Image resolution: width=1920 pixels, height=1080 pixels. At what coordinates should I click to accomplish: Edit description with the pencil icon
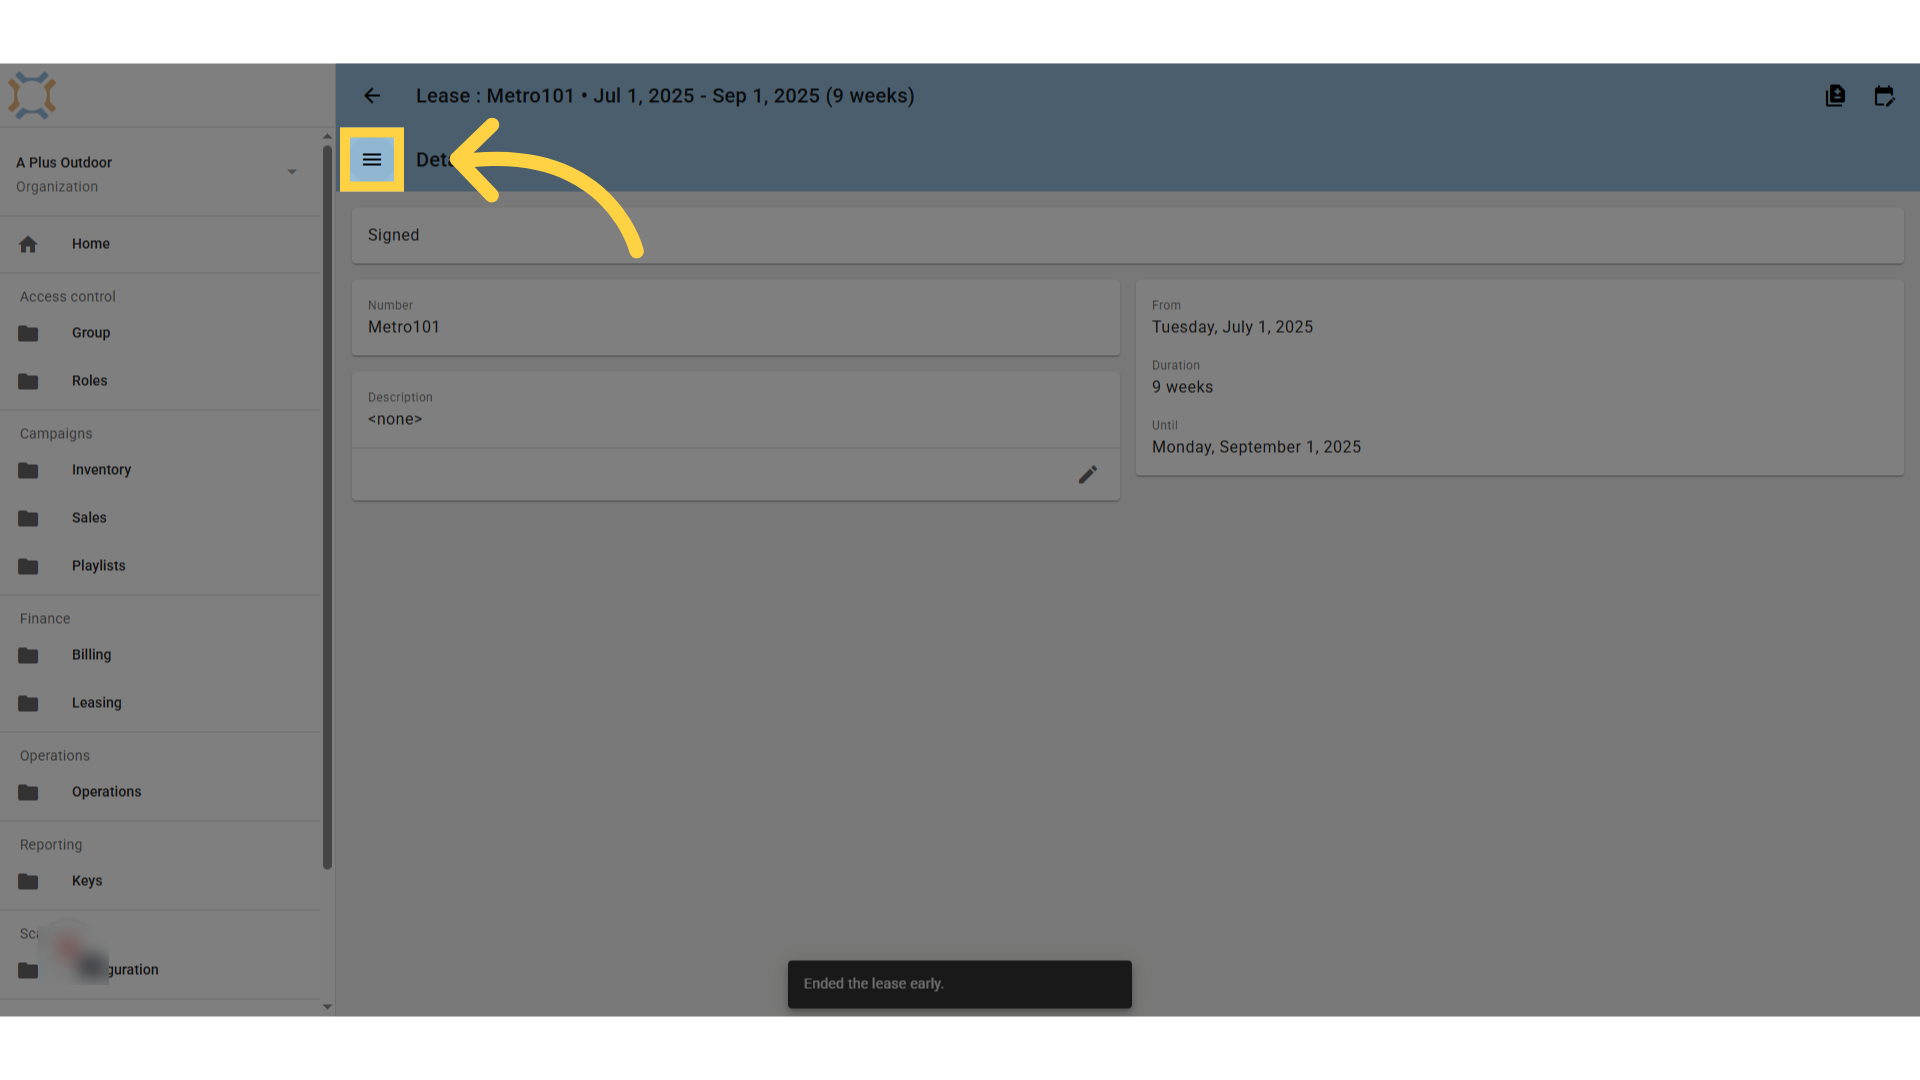[x=1088, y=475]
